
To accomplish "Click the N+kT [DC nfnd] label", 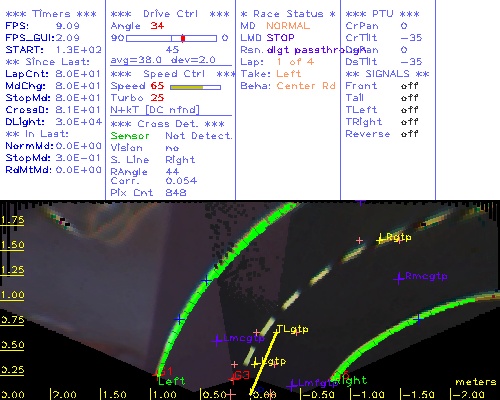I will [155, 110].
